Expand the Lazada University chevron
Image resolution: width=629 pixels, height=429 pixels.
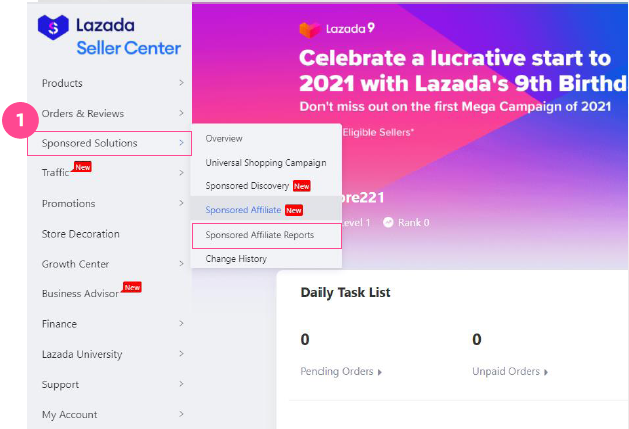tap(181, 354)
